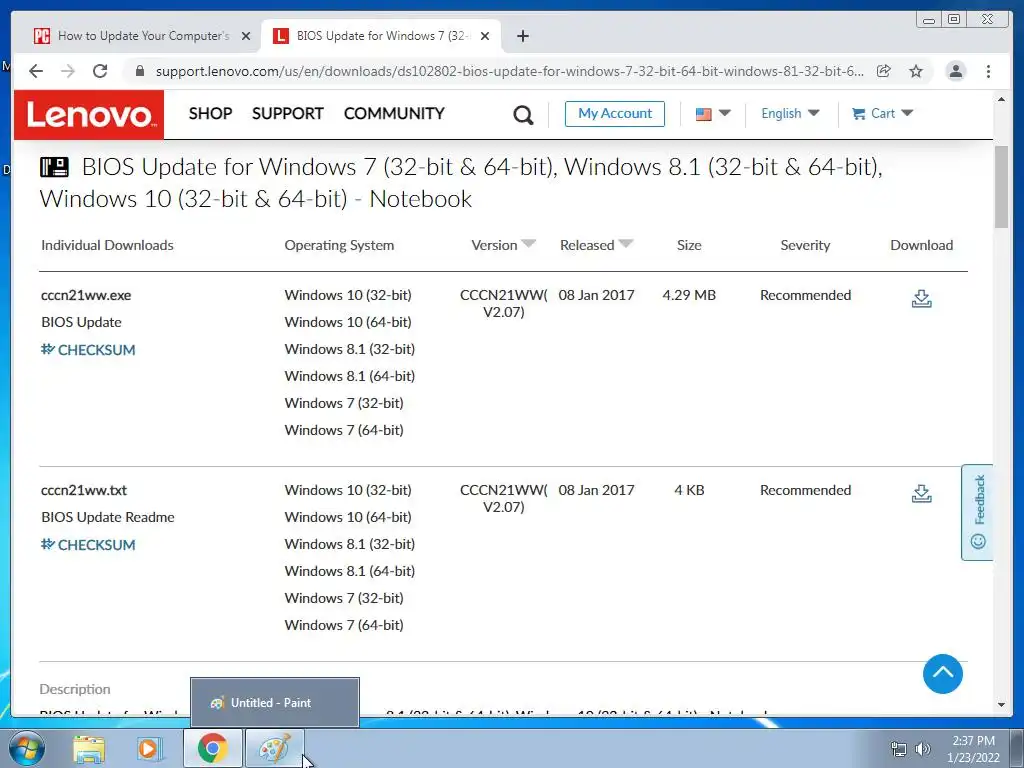
Task: Click the address bar URL
Action: (509, 71)
